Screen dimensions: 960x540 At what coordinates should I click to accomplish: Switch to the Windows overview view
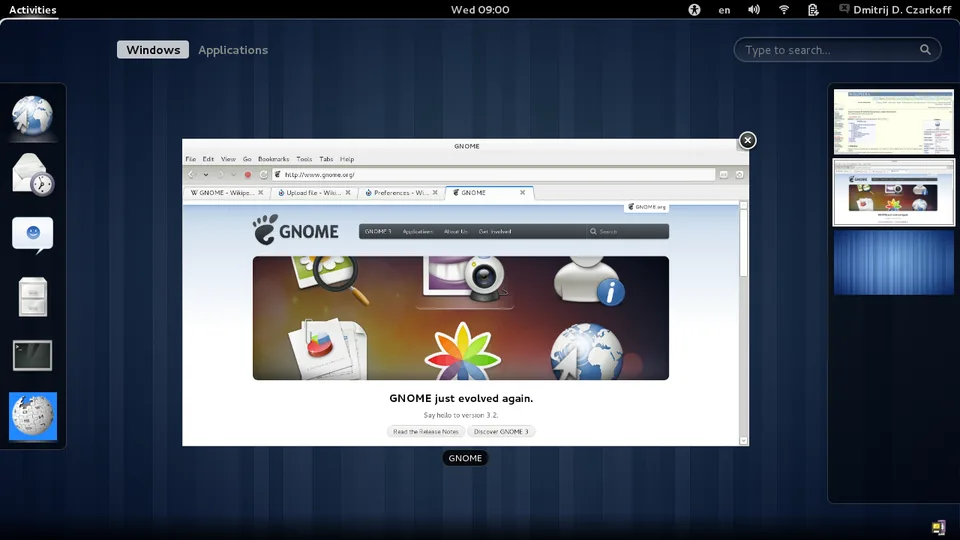[153, 50]
